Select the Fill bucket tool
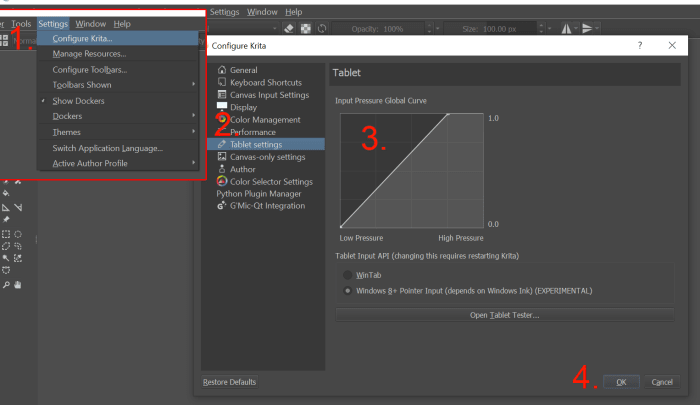 6,193
